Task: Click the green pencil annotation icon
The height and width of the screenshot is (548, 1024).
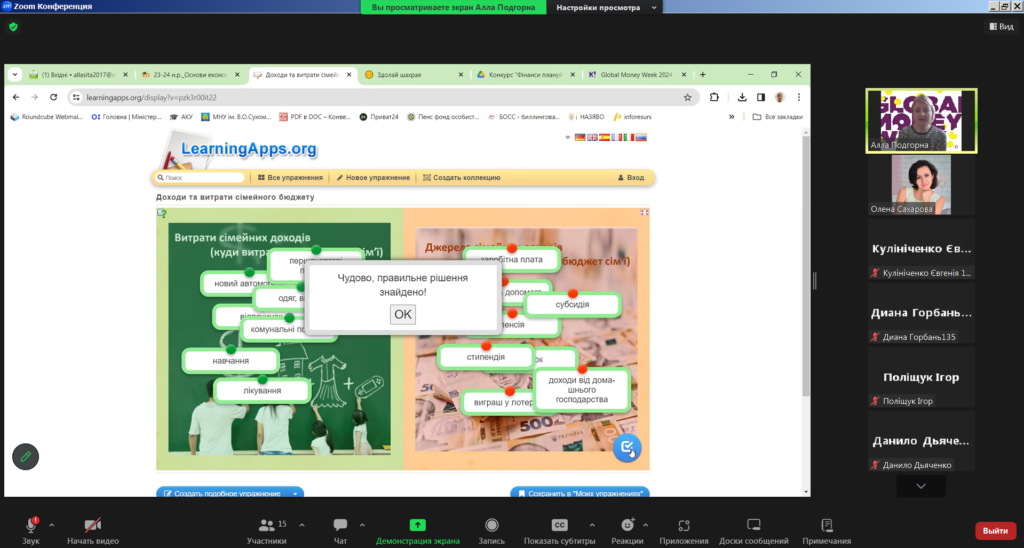Action: pos(25,457)
